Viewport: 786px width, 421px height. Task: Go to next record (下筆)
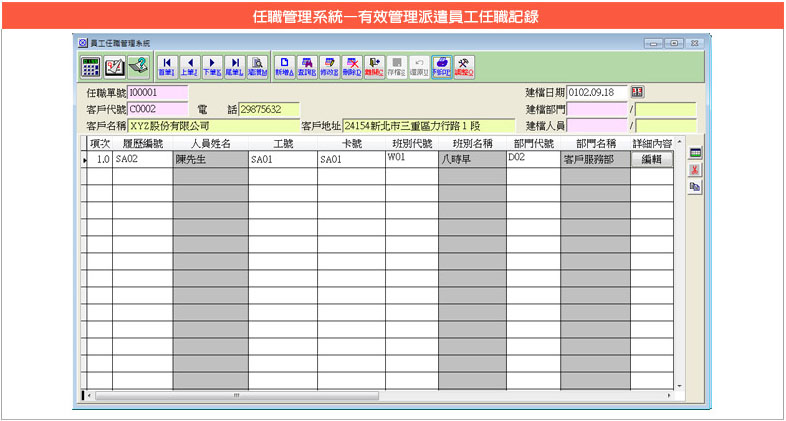pos(211,67)
